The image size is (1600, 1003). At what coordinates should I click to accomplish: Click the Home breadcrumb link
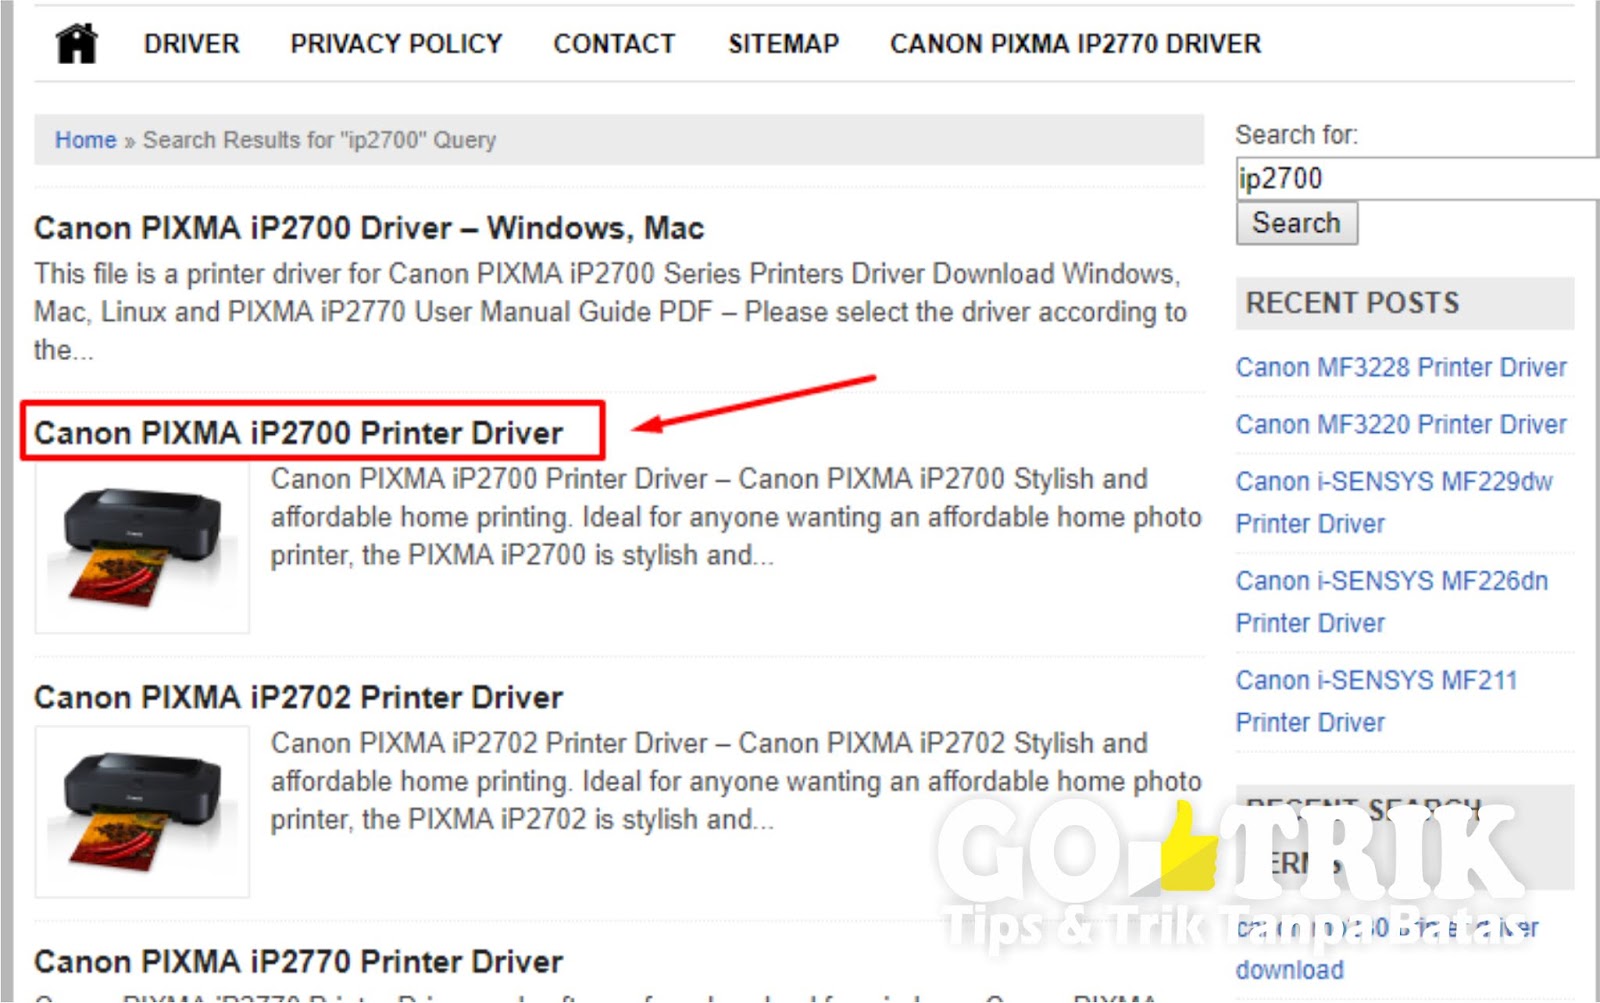tap(85, 140)
